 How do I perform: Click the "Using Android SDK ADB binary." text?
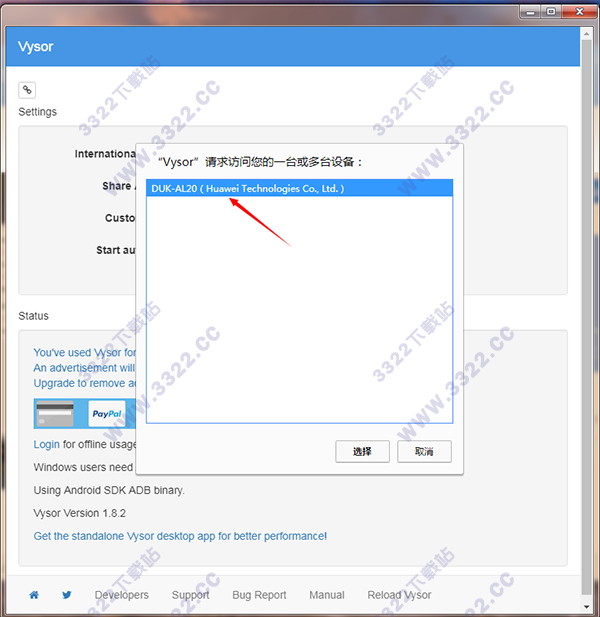pyautogui.click(x=109, y=490)
